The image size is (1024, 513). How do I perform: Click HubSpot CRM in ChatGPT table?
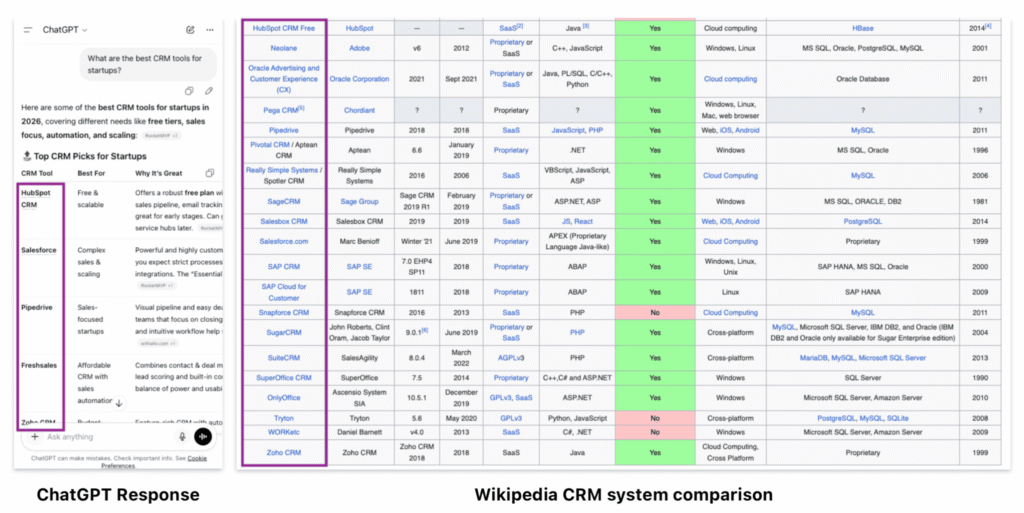pos(35,198)
